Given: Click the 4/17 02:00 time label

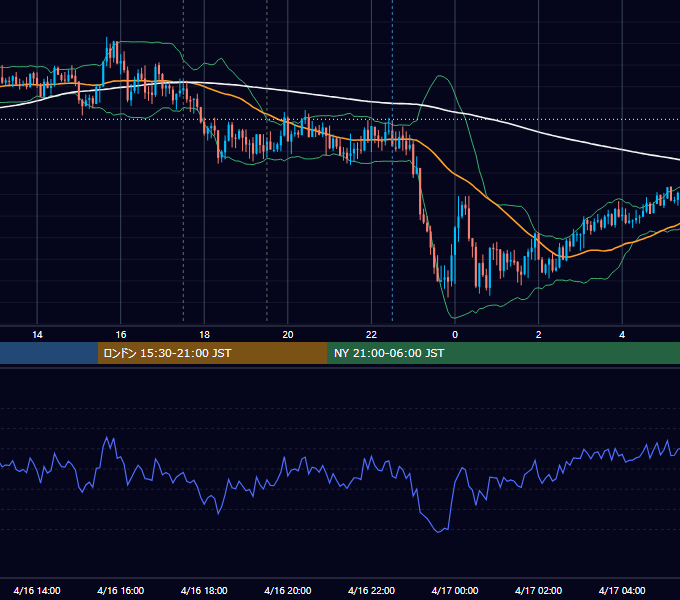Looking at the screenshot, I should tap(538, 590).
